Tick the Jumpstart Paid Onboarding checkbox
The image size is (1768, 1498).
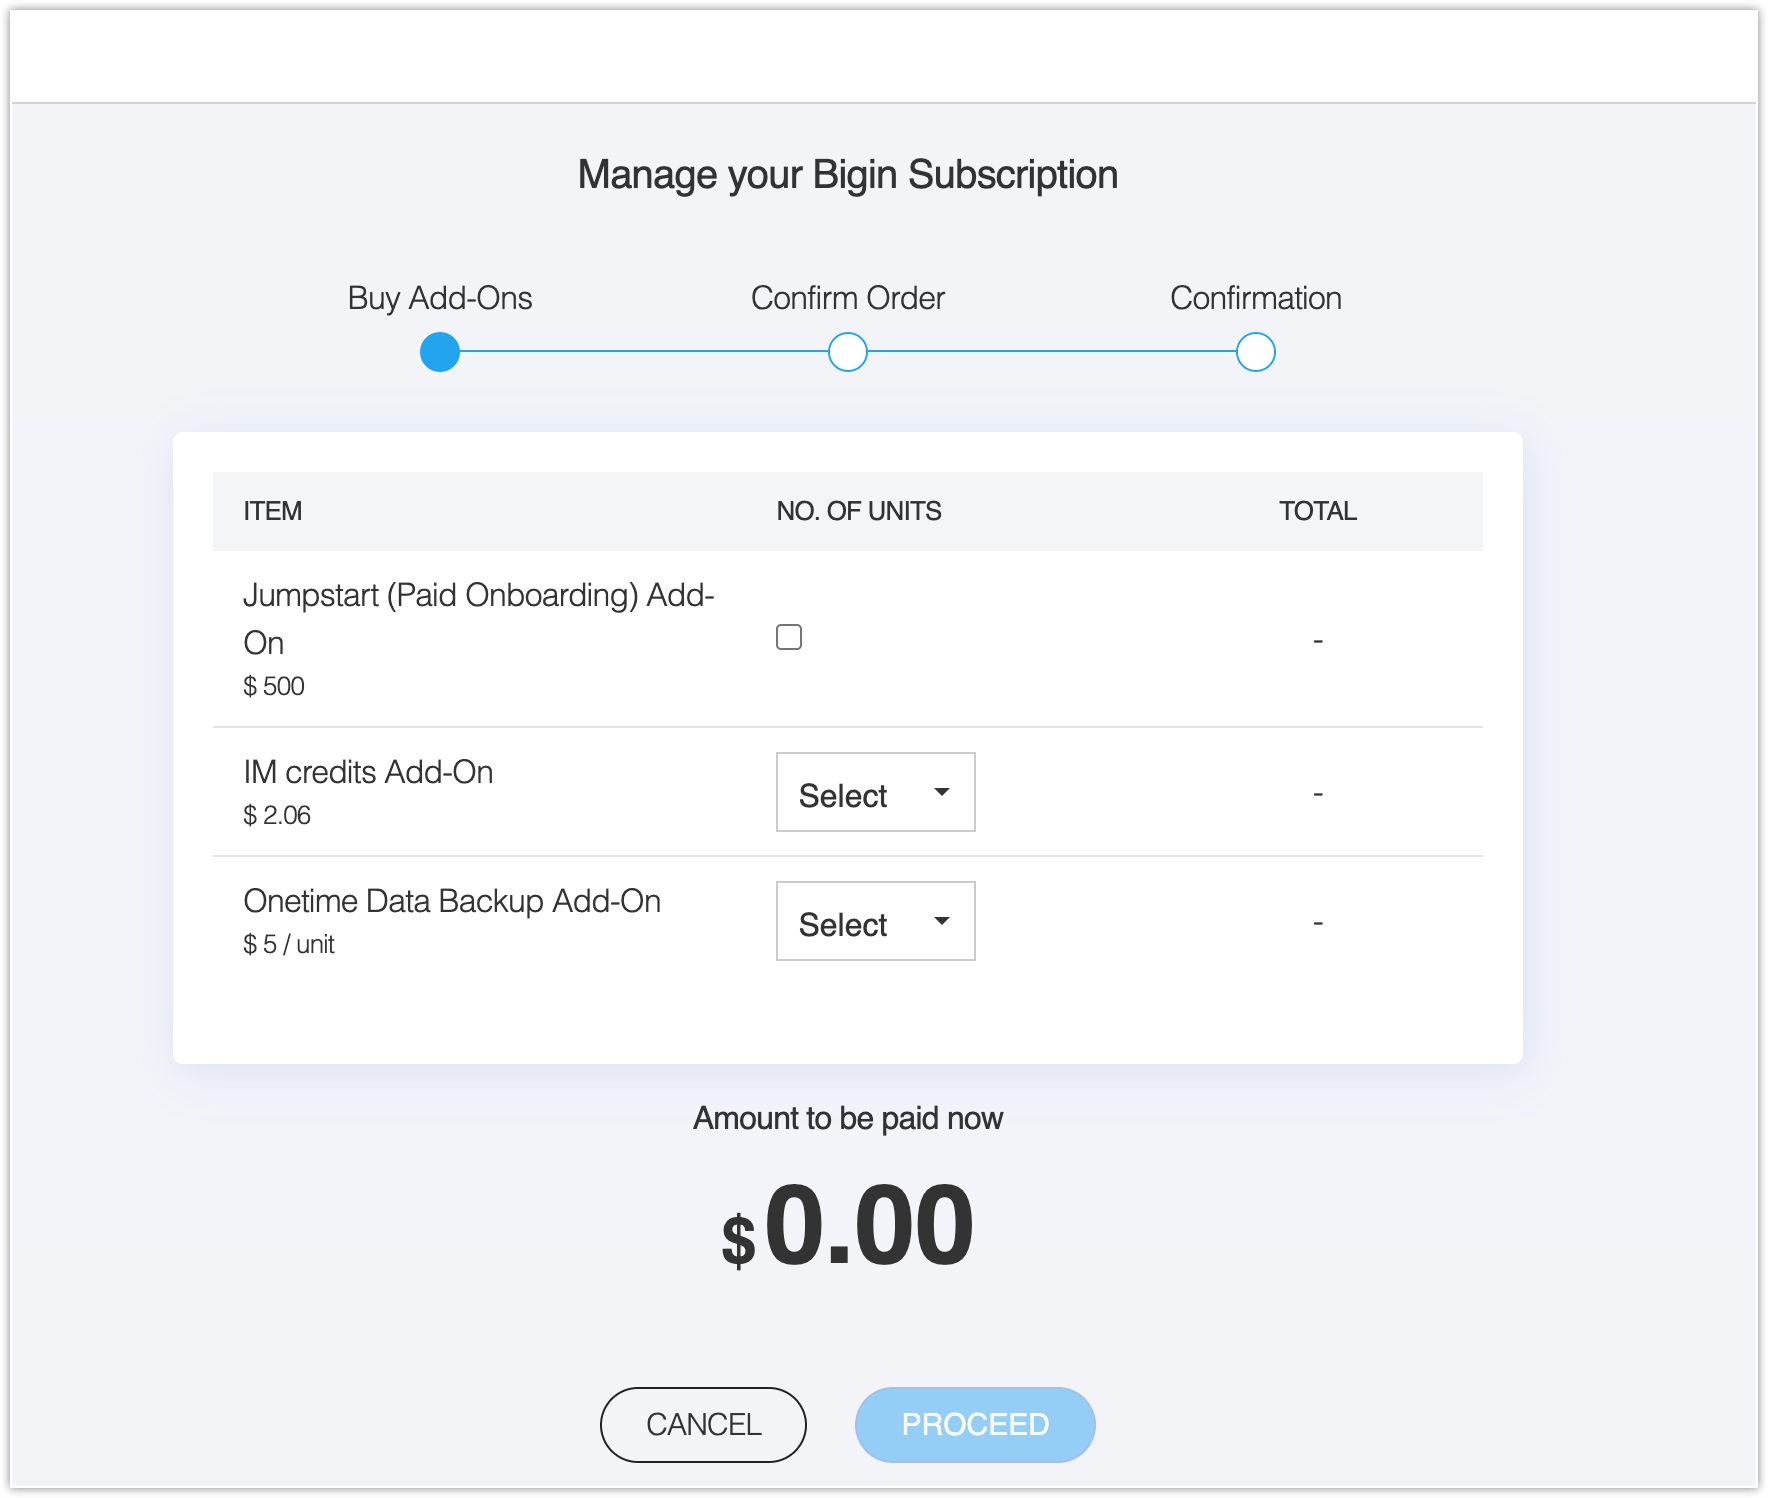click(x=789, y=637)
